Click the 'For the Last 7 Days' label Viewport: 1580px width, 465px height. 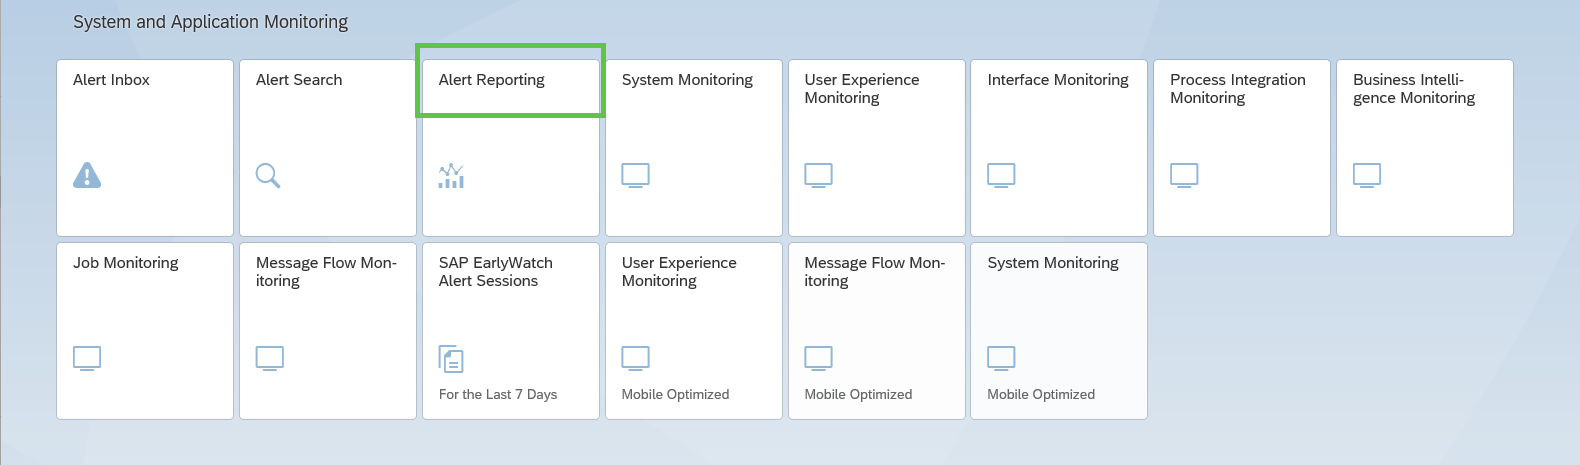click(x=498, y=395)
